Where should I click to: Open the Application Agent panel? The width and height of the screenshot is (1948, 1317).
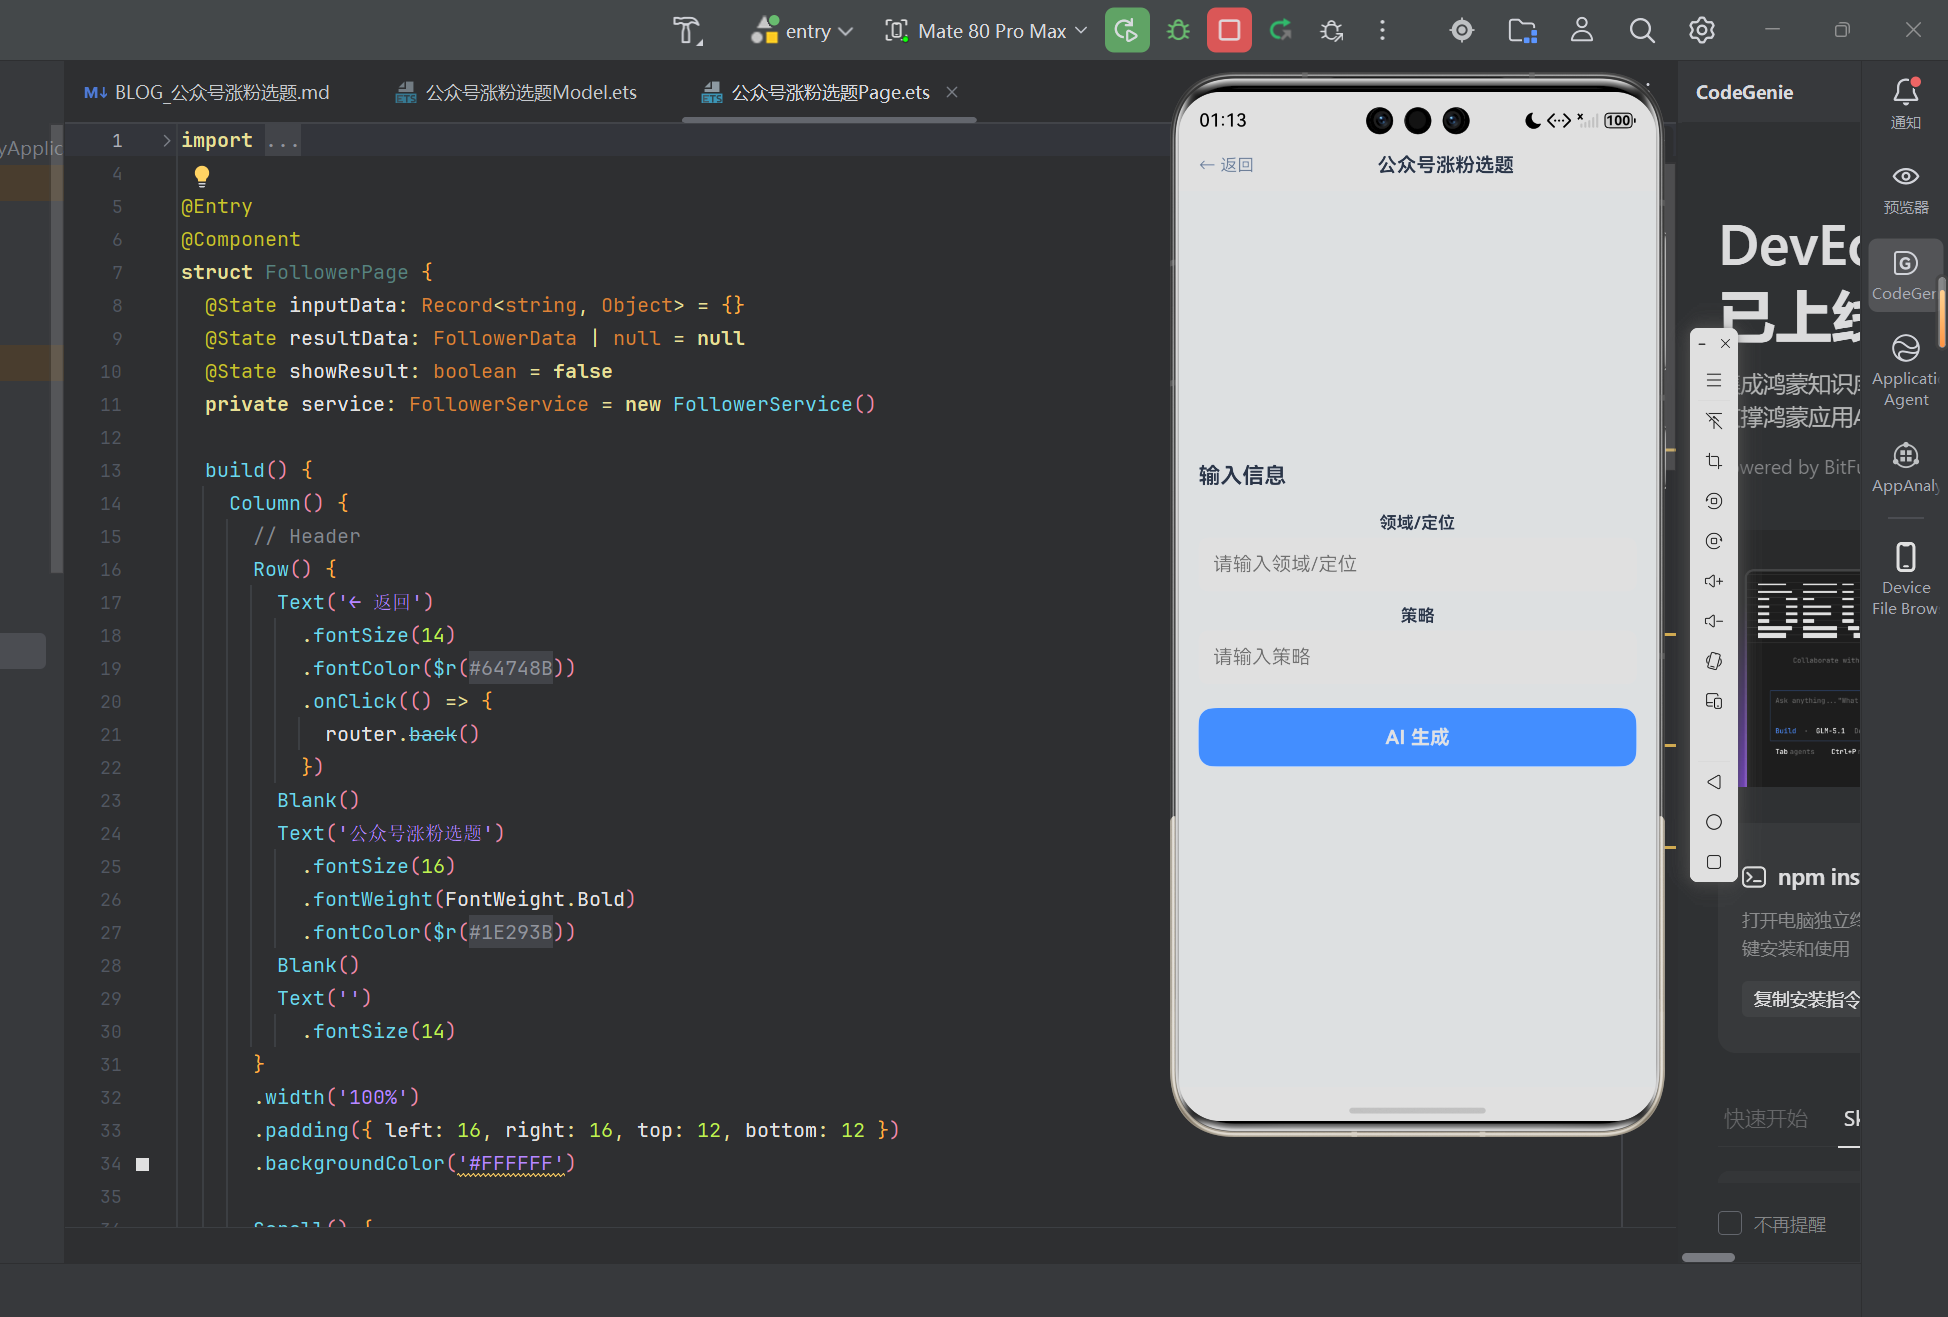[1905, 371]
